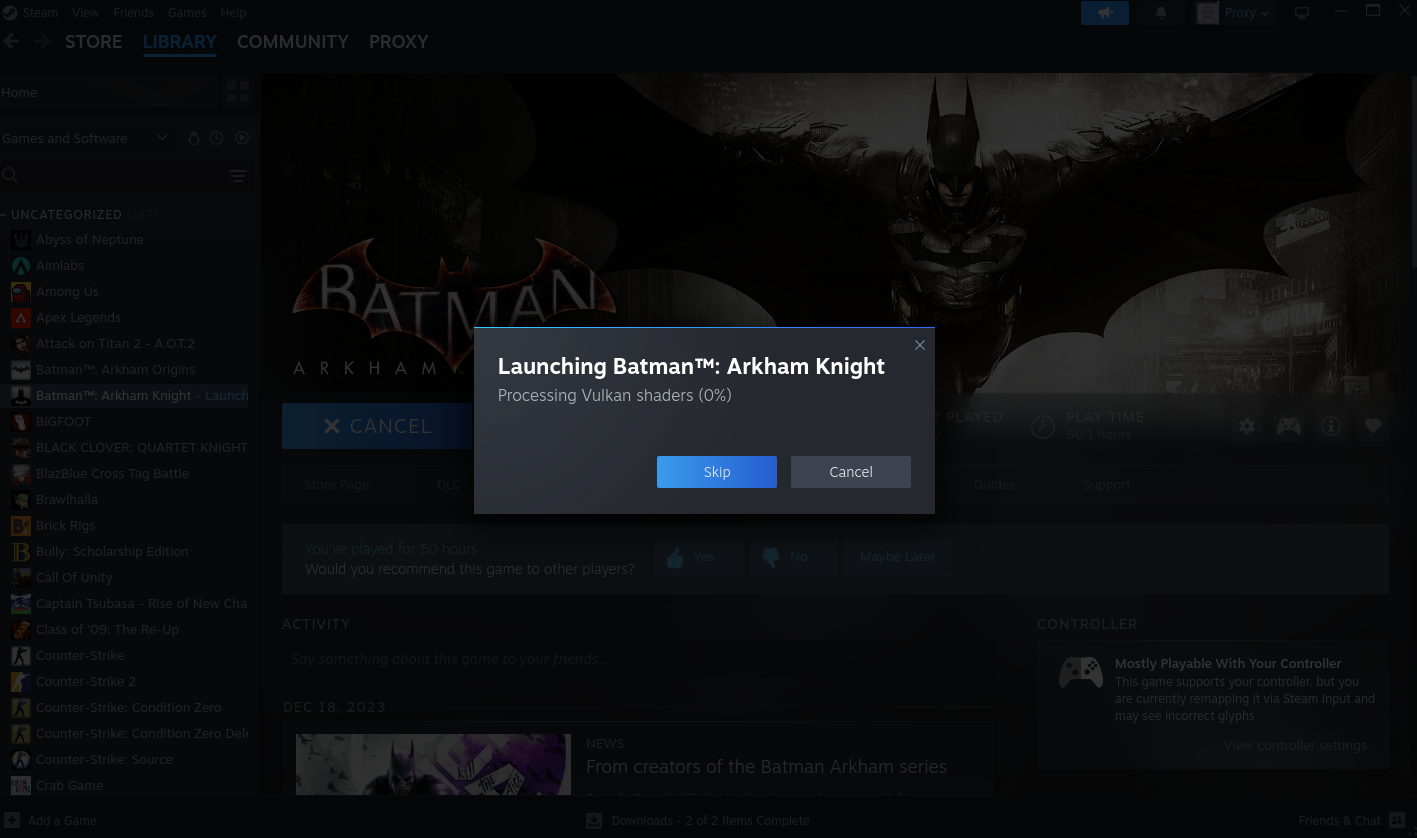This screenshot has width=1417, height=838.
Task: Open the STORE section
Action: click(93, 42)
